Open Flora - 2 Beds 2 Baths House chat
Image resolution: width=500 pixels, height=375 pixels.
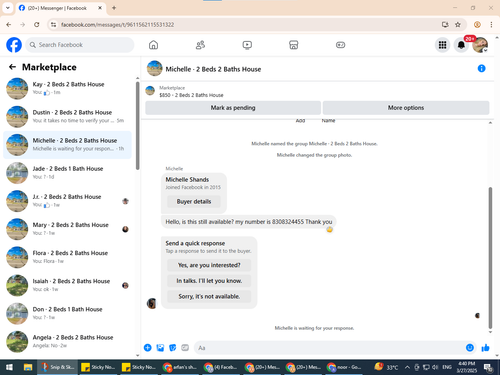(x=67, y=257)
